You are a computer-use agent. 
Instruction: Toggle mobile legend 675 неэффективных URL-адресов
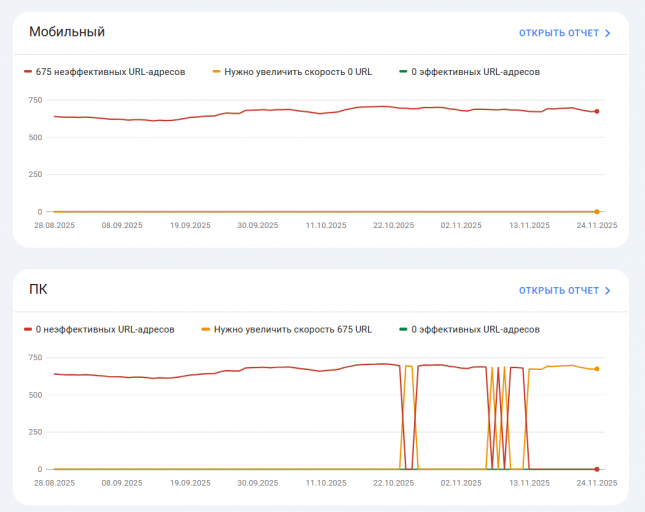[x=104, y=72]
